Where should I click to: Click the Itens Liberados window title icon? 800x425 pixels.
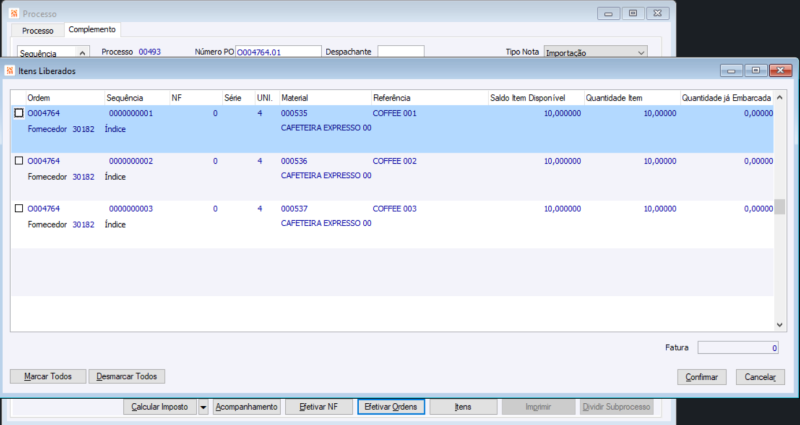pos(10,71)
